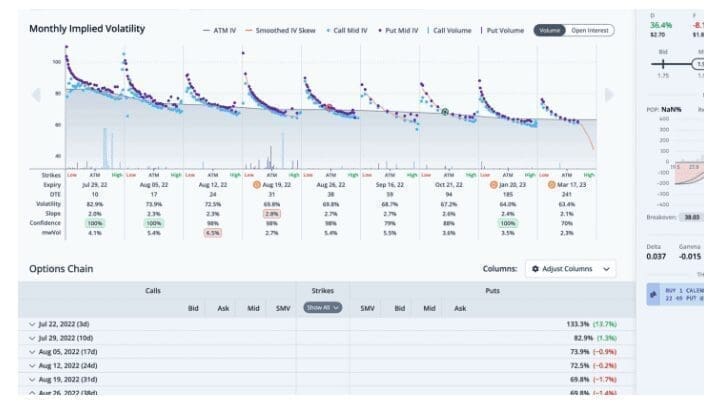Click the gear icon in Adjust Columns
725x410 pixels.
[535, 269]
